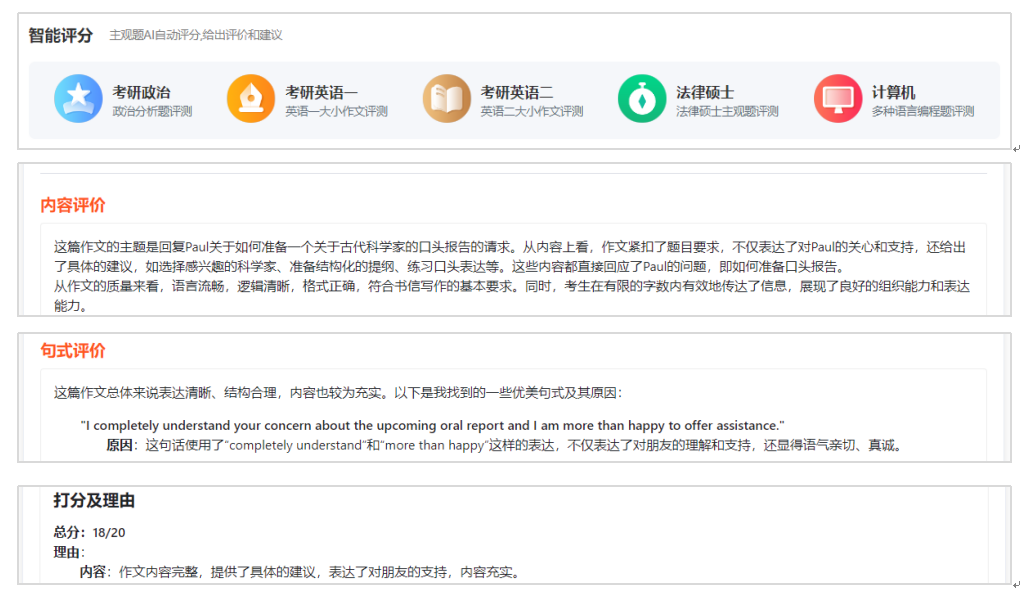
Task: Click the 内容评价 section heading
Action: (x=72, y=205)
